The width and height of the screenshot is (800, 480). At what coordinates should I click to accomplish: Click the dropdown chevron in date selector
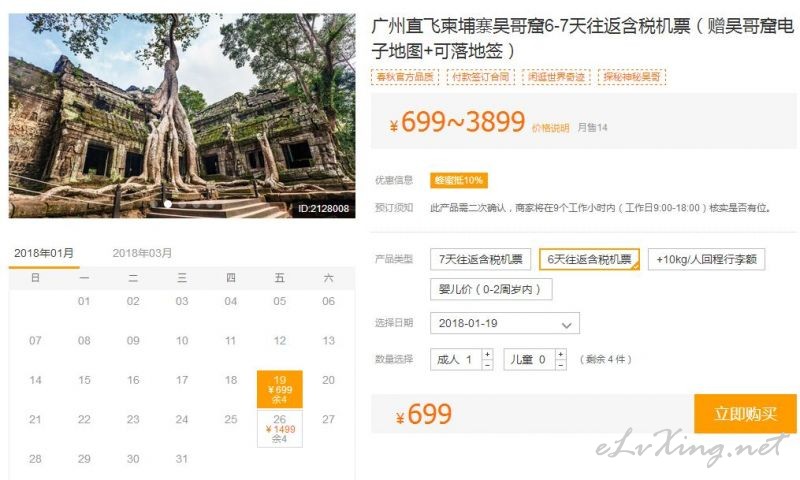(x=566, y=325)
